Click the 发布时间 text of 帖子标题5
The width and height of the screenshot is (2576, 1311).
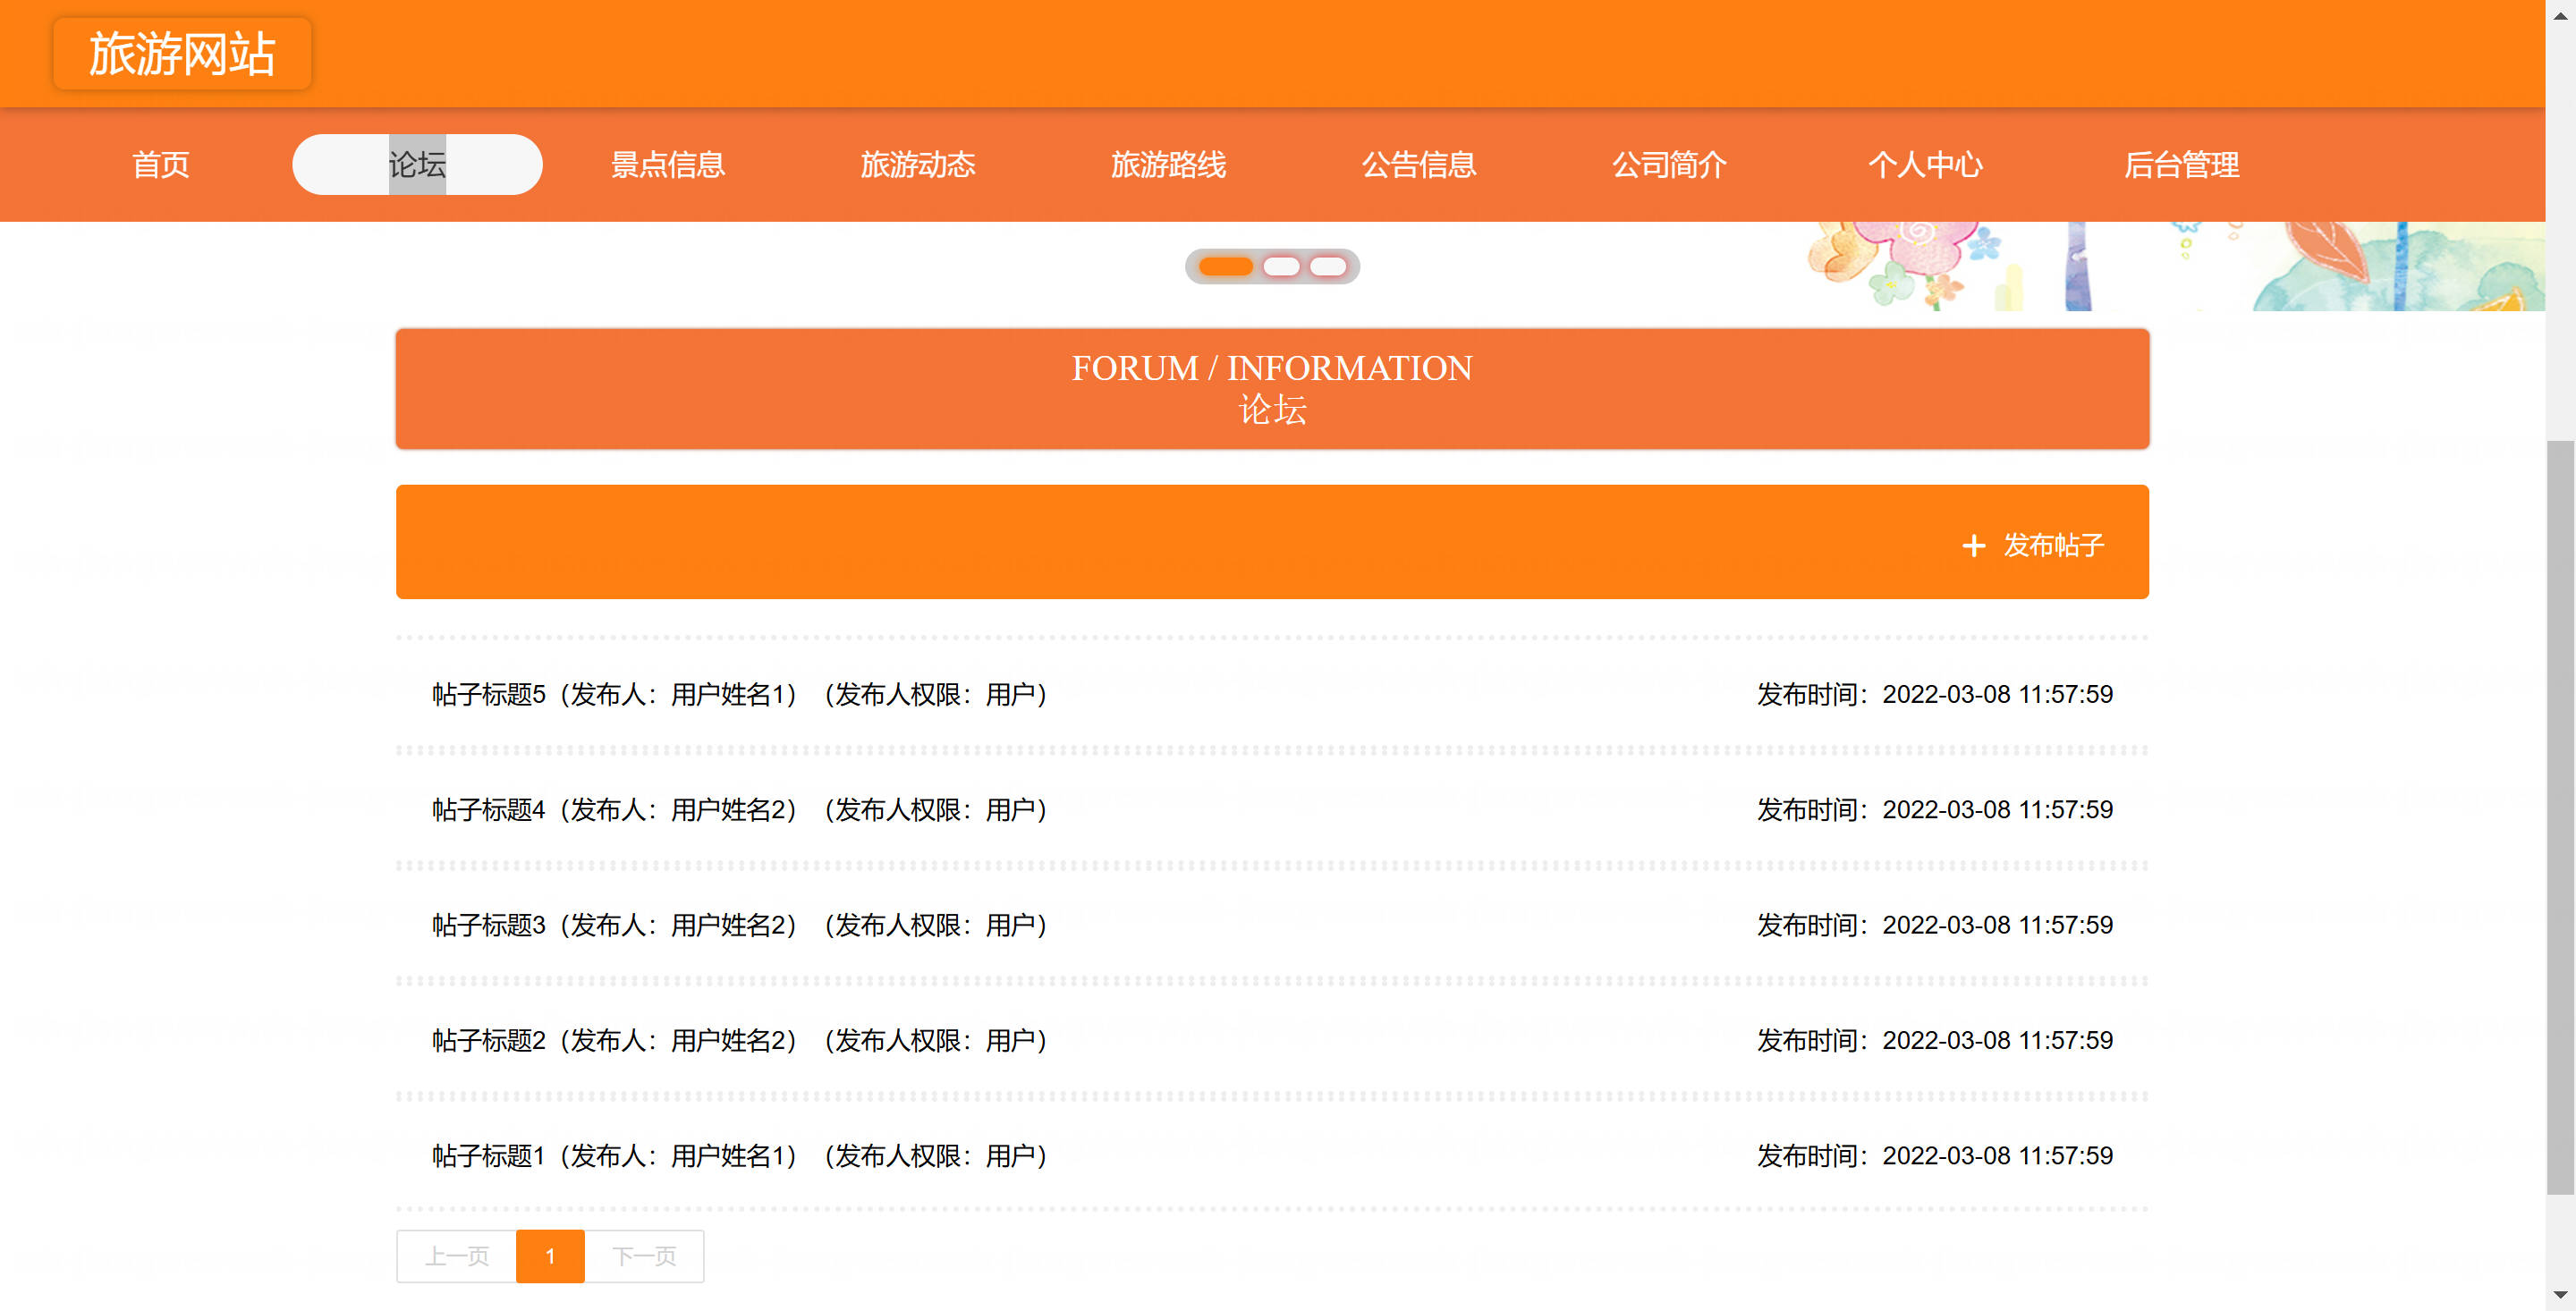[1935, 694]
